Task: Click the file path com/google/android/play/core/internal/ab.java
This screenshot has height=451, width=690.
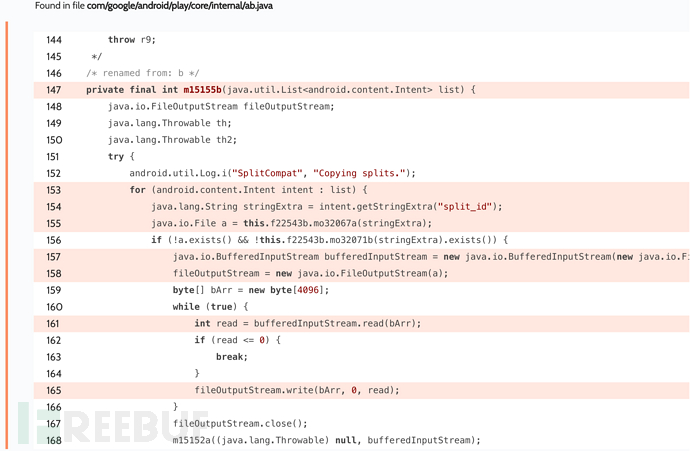Action: [180, 6]
